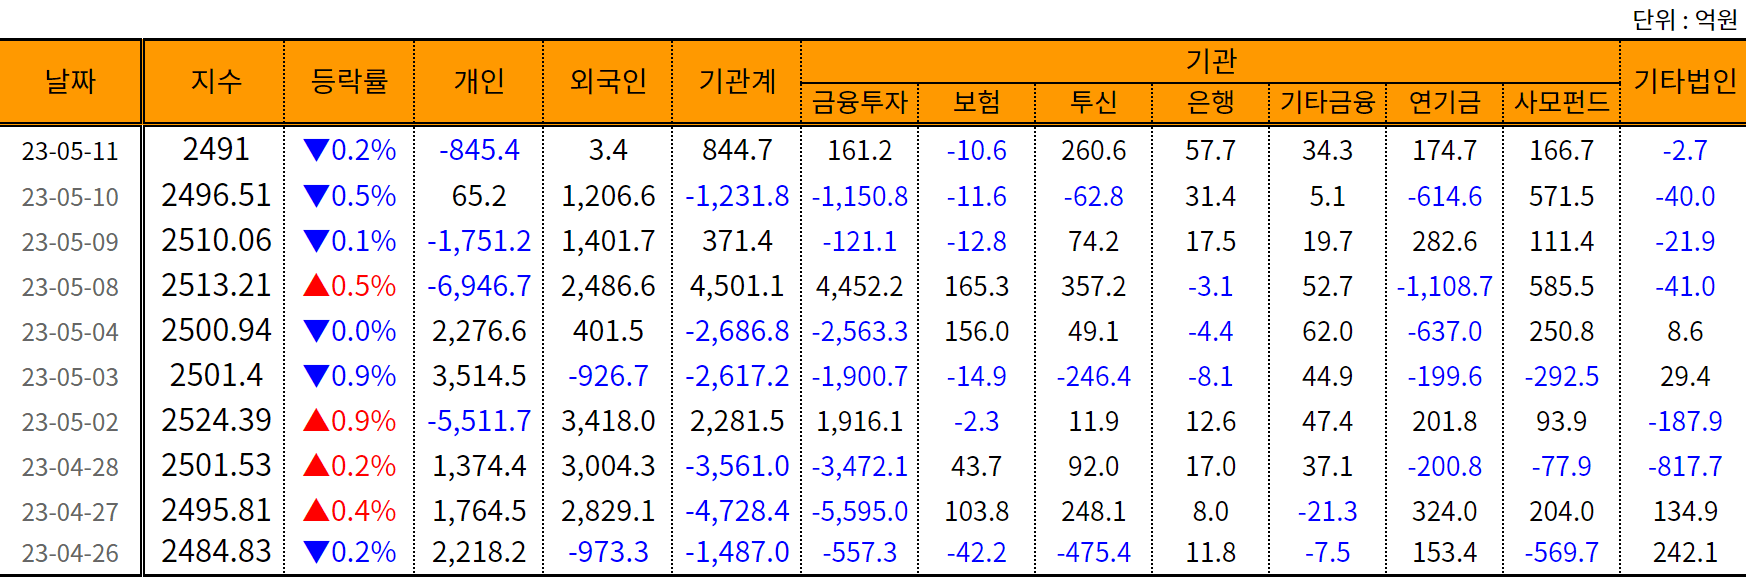Click the 등락률 column header
This screenshot has height=578, width=1746.
[x=349, y=82]
